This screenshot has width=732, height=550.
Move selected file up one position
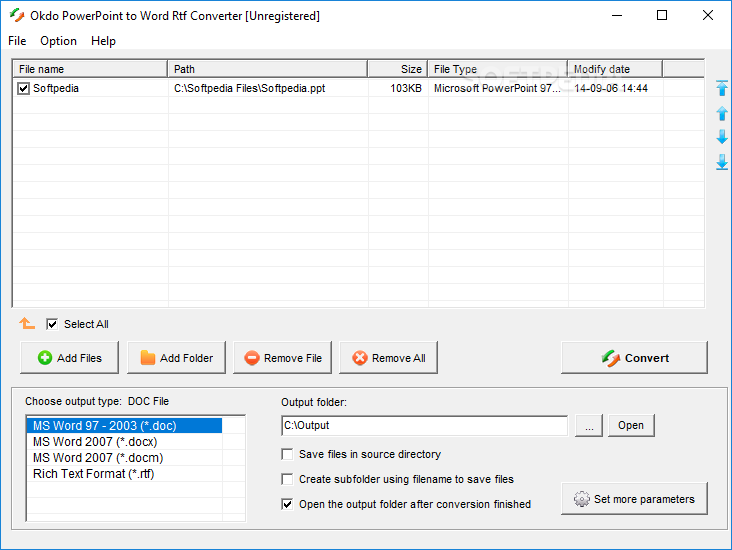722,113
